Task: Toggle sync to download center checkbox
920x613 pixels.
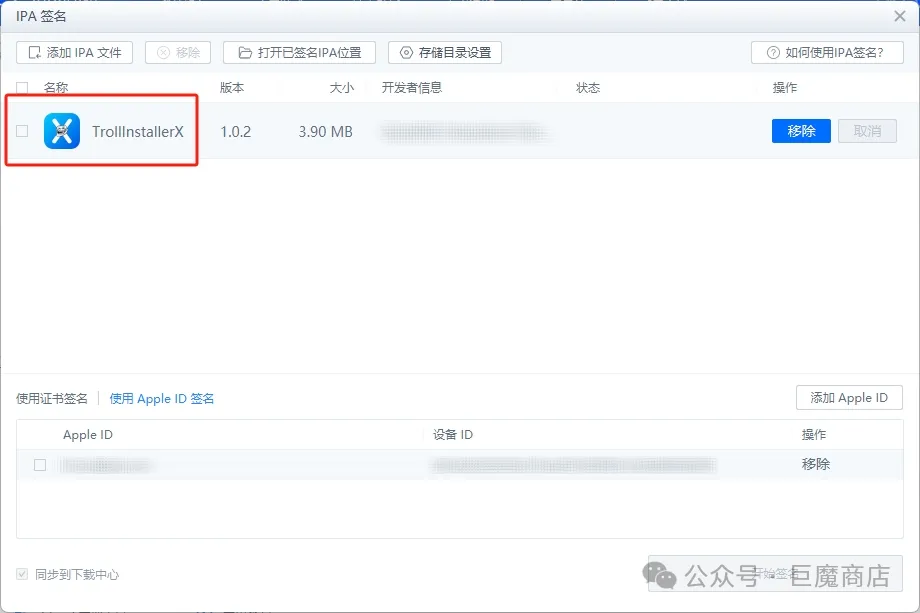Action: click(22, 574)
